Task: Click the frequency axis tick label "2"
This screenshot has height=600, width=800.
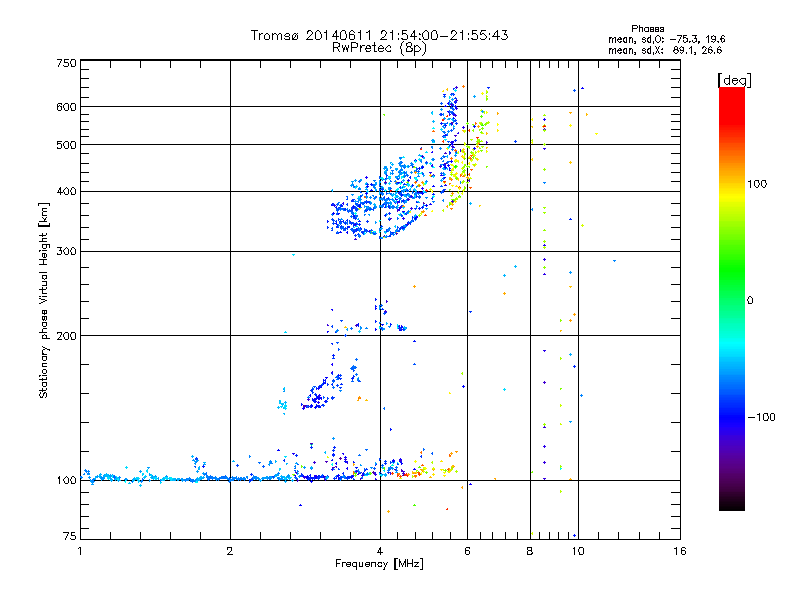Action: 230,551
